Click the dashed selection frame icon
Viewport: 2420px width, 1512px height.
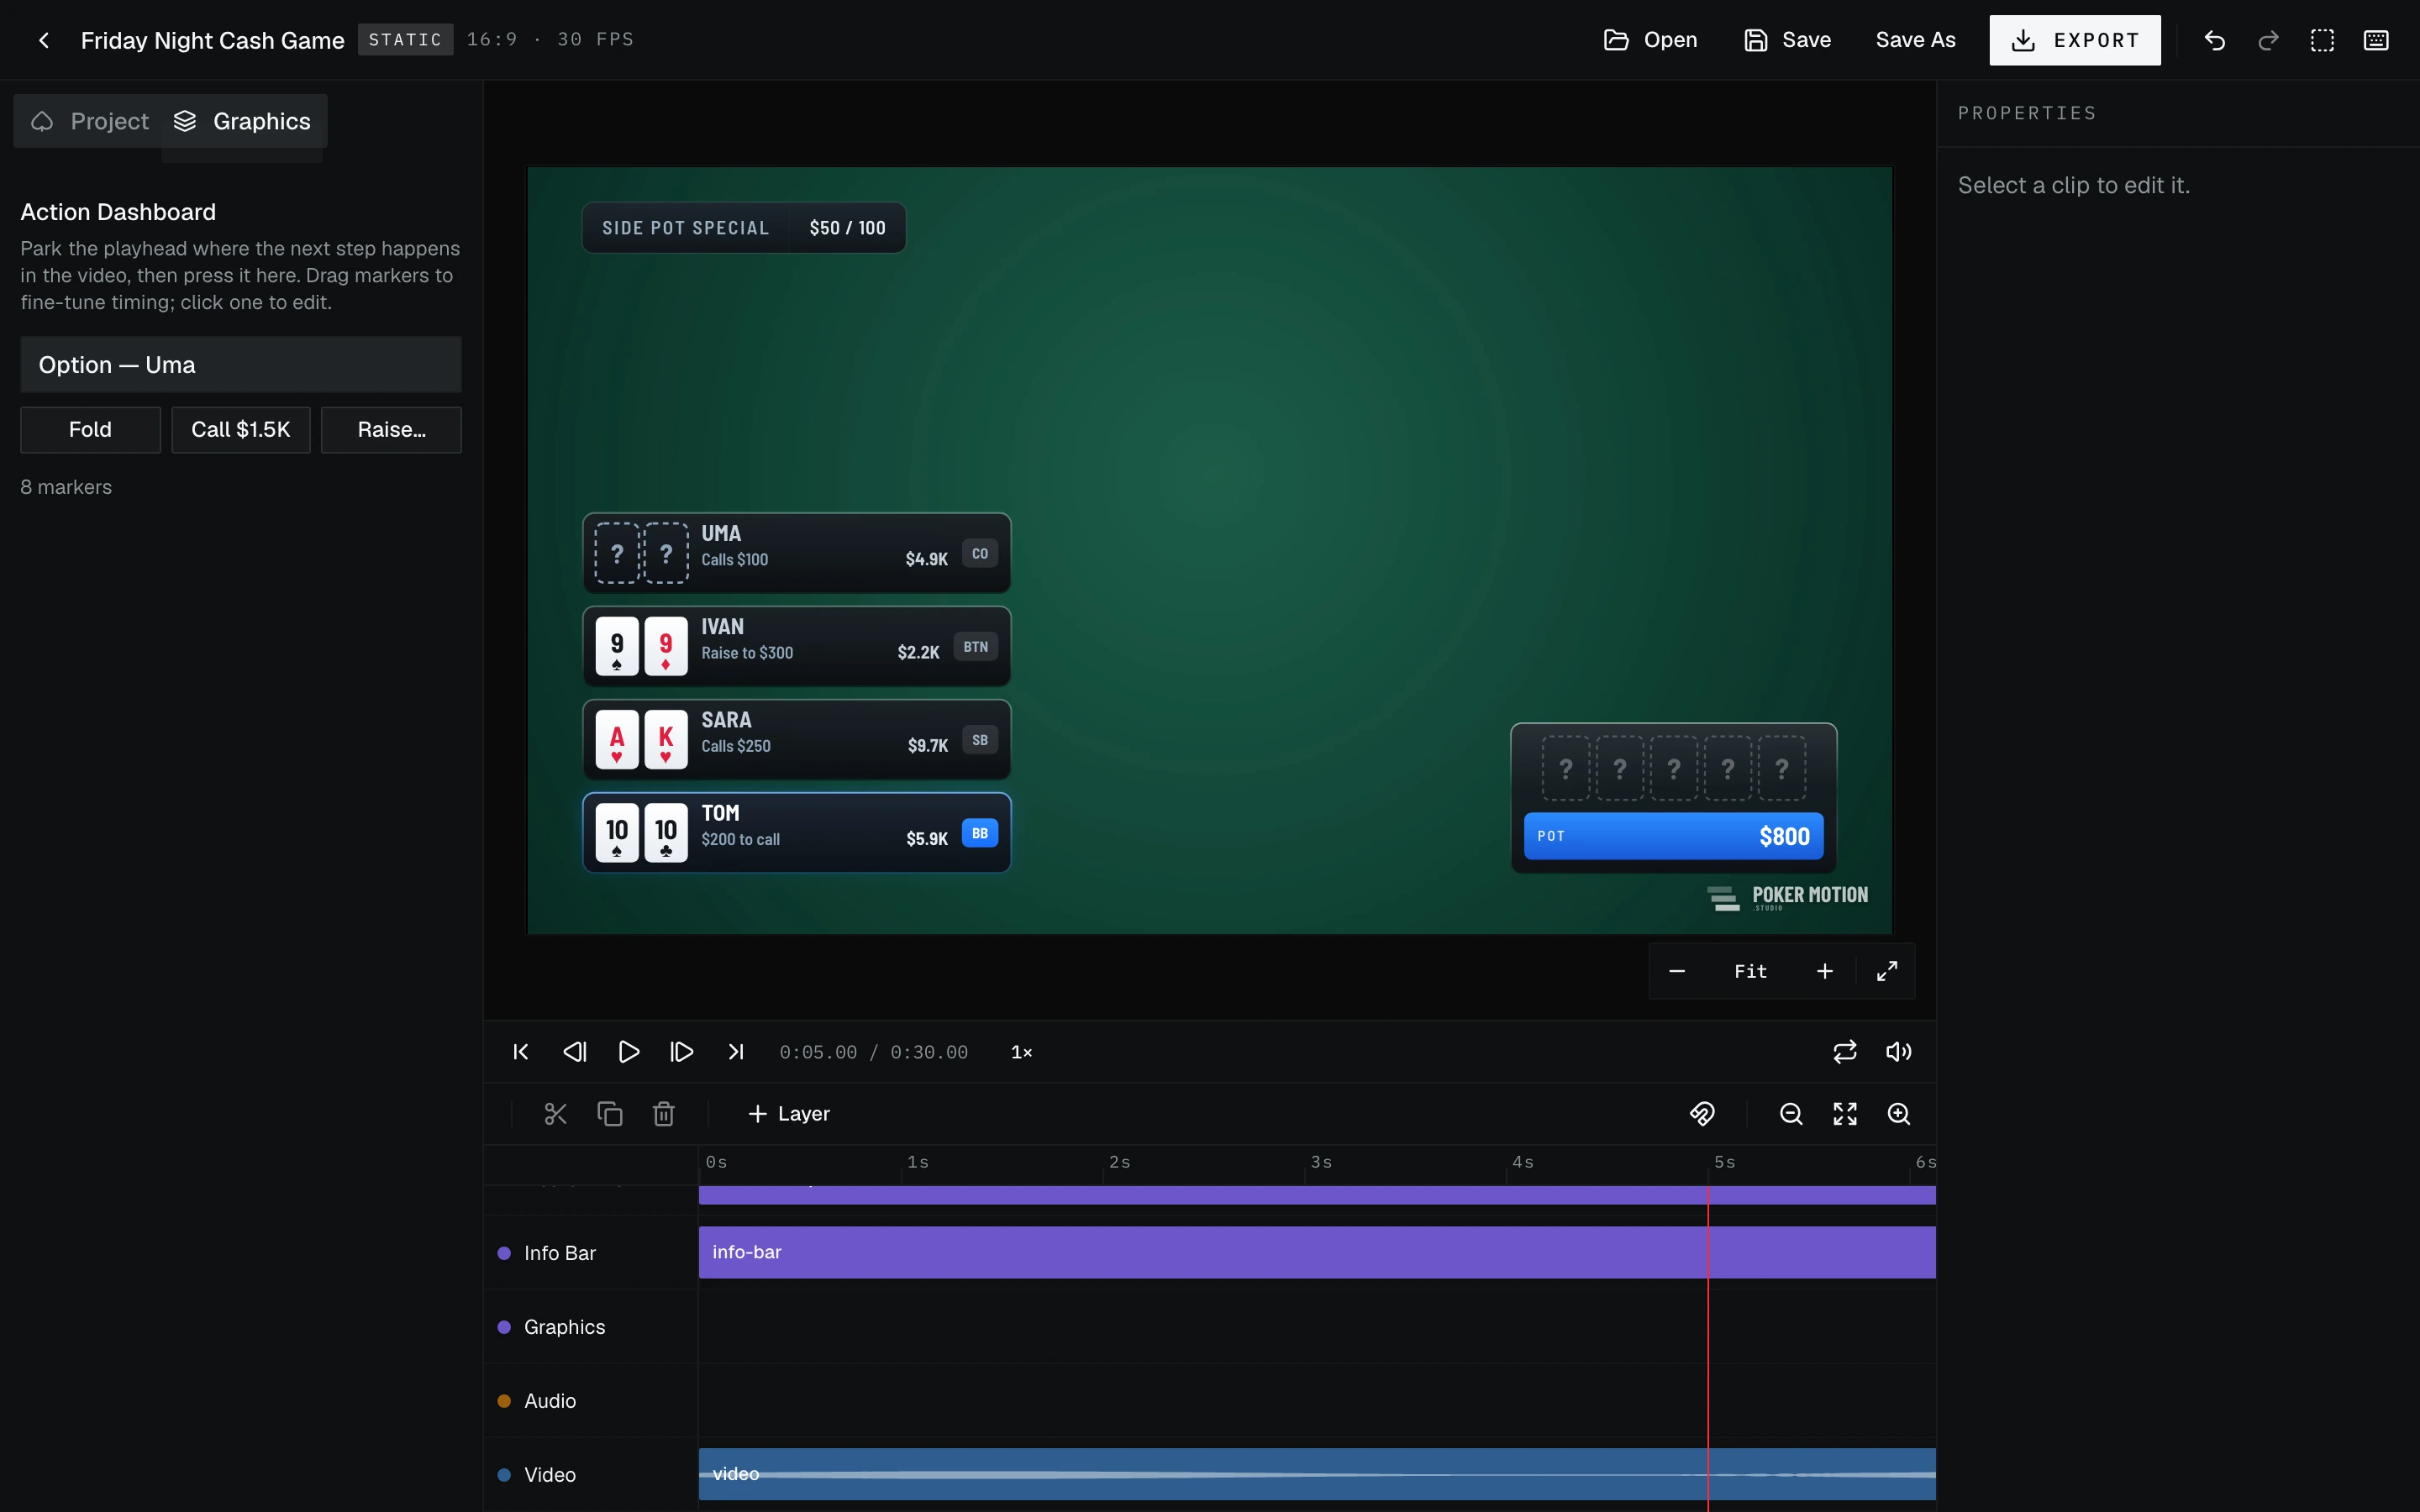2322,40
